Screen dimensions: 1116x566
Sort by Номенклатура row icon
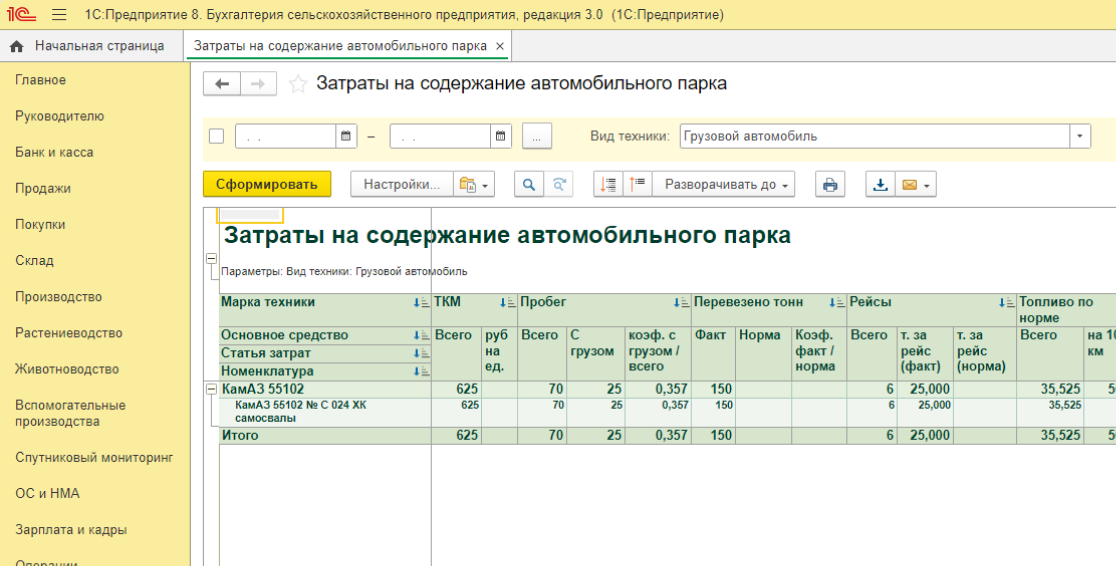point(421,371)
